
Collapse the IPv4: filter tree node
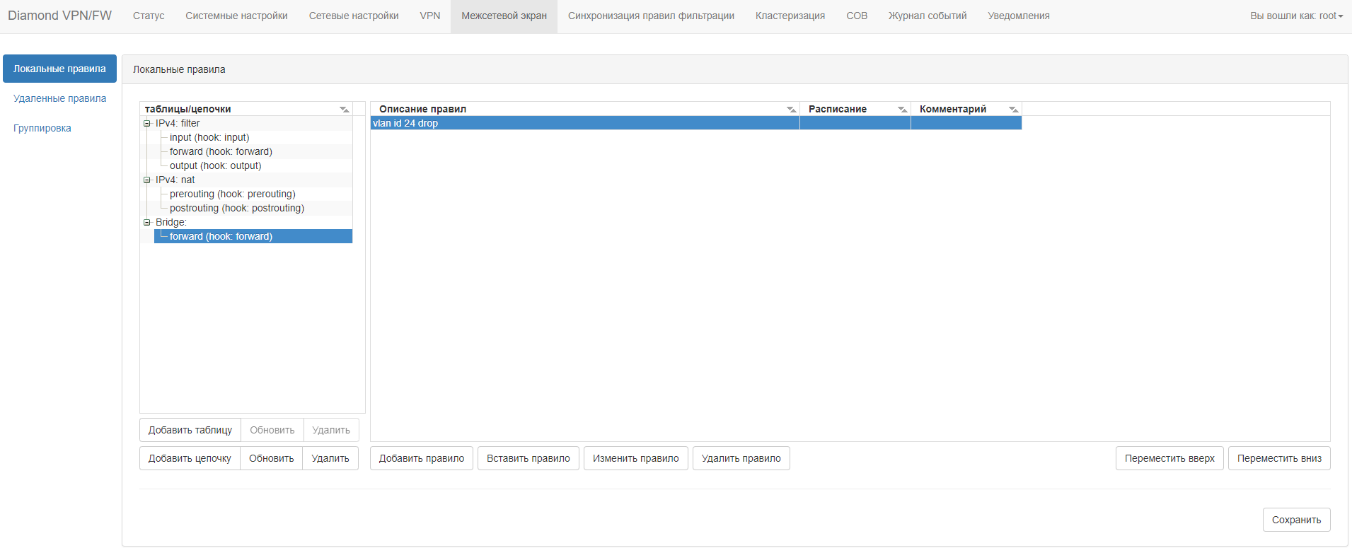(146, 123)
